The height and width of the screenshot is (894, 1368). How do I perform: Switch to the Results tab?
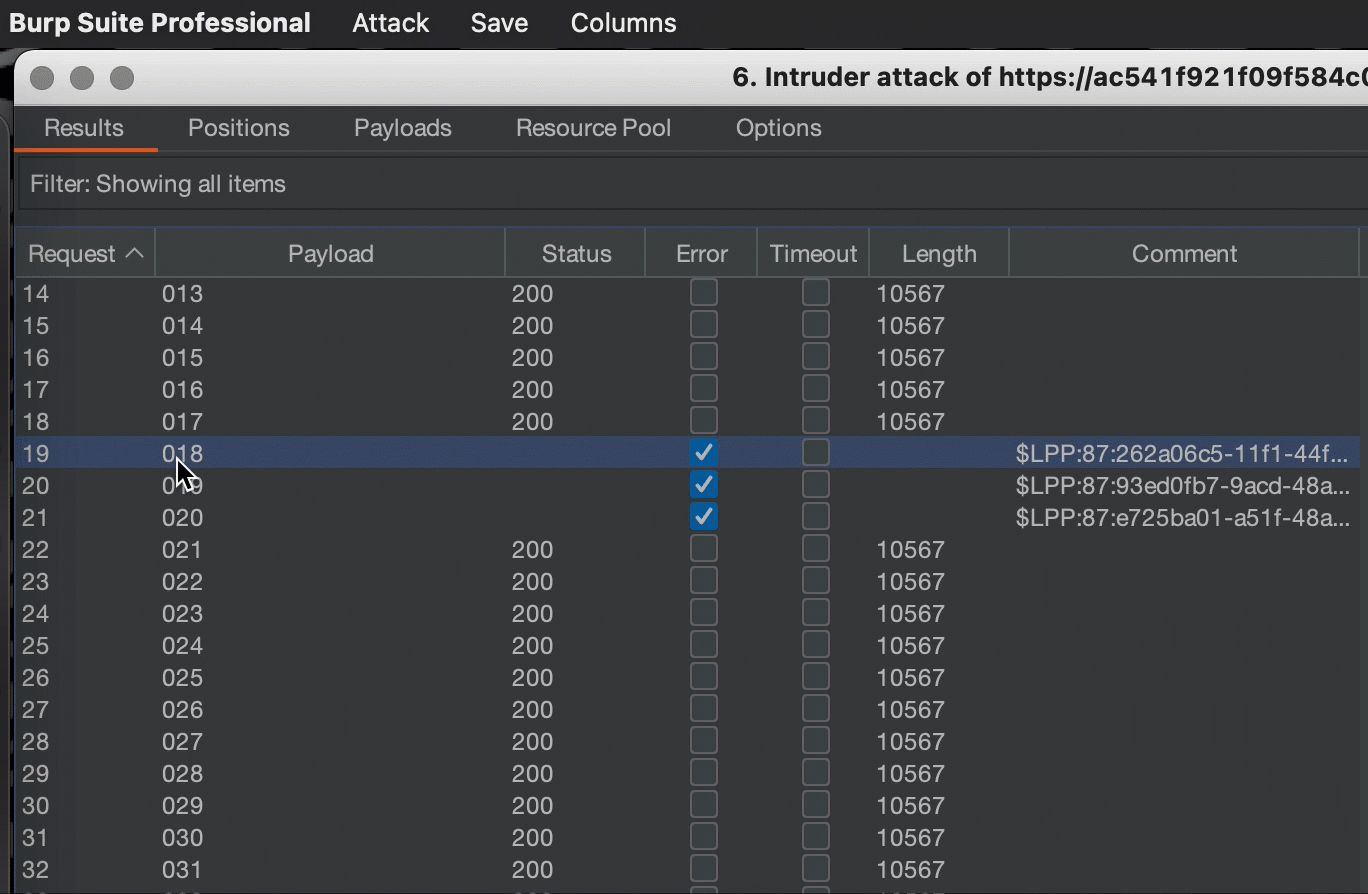tap(84, 128)
